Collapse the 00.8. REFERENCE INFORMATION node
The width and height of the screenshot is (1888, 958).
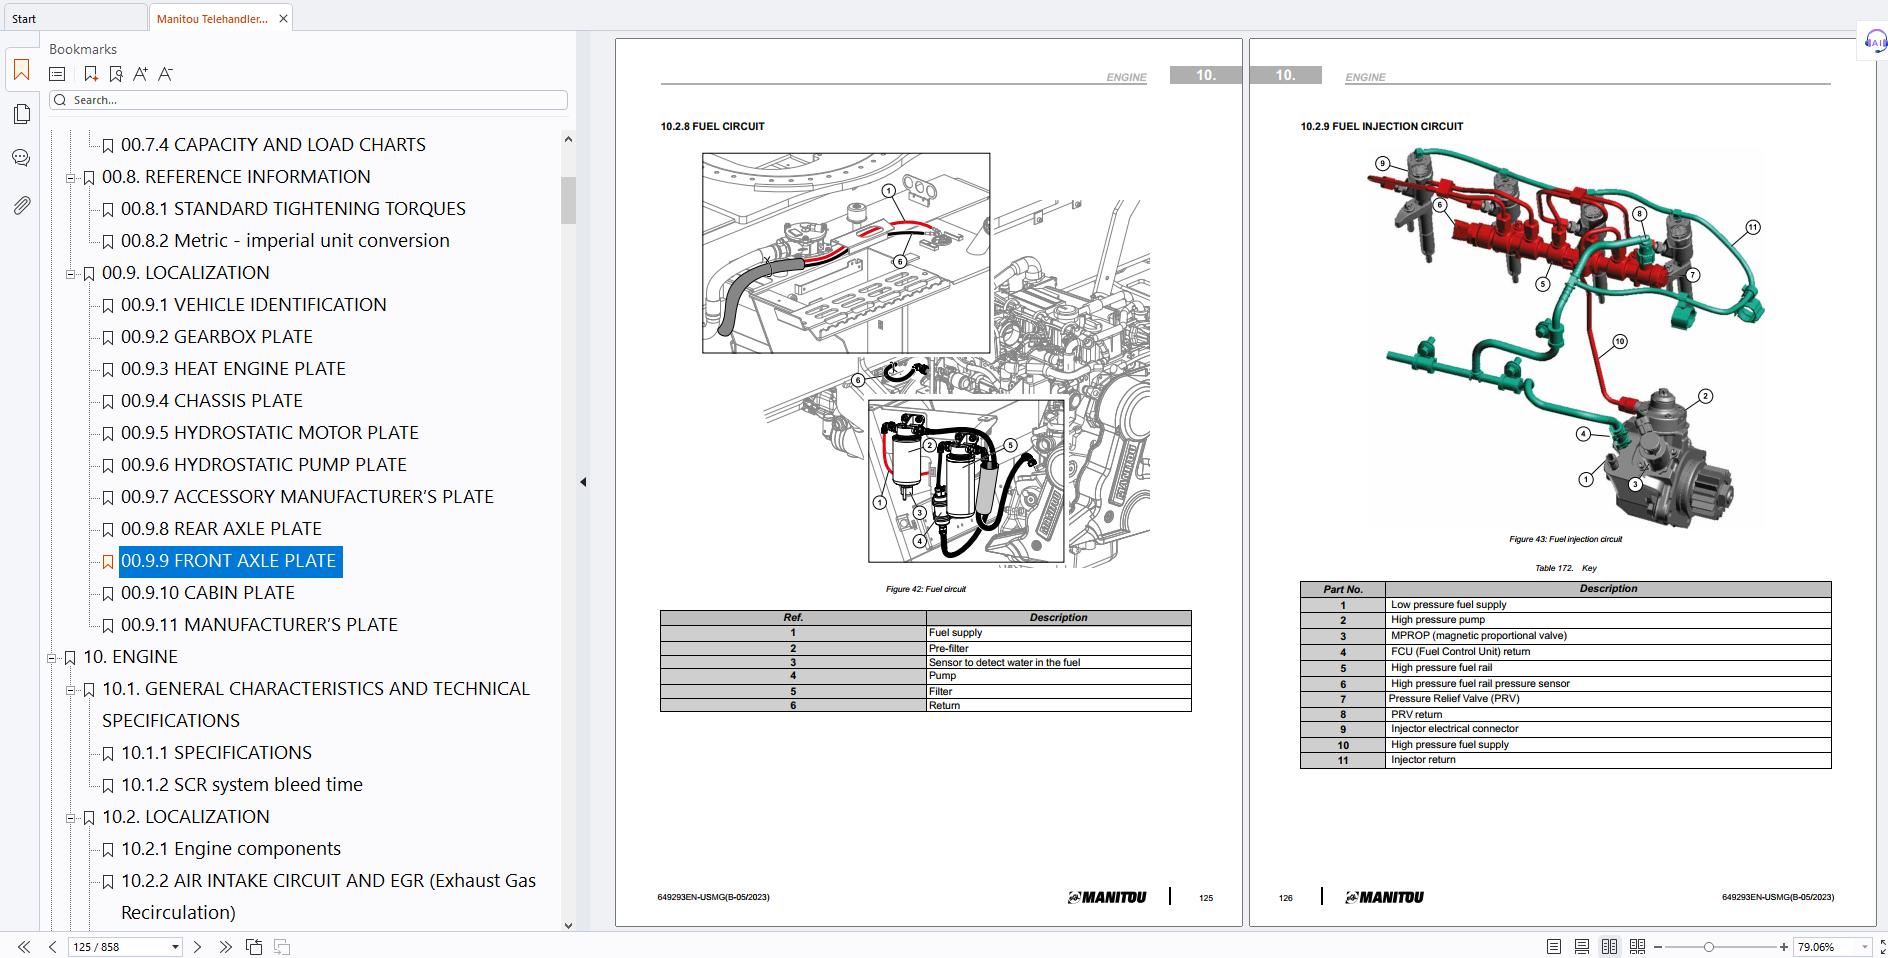click(x=71, y=178)
